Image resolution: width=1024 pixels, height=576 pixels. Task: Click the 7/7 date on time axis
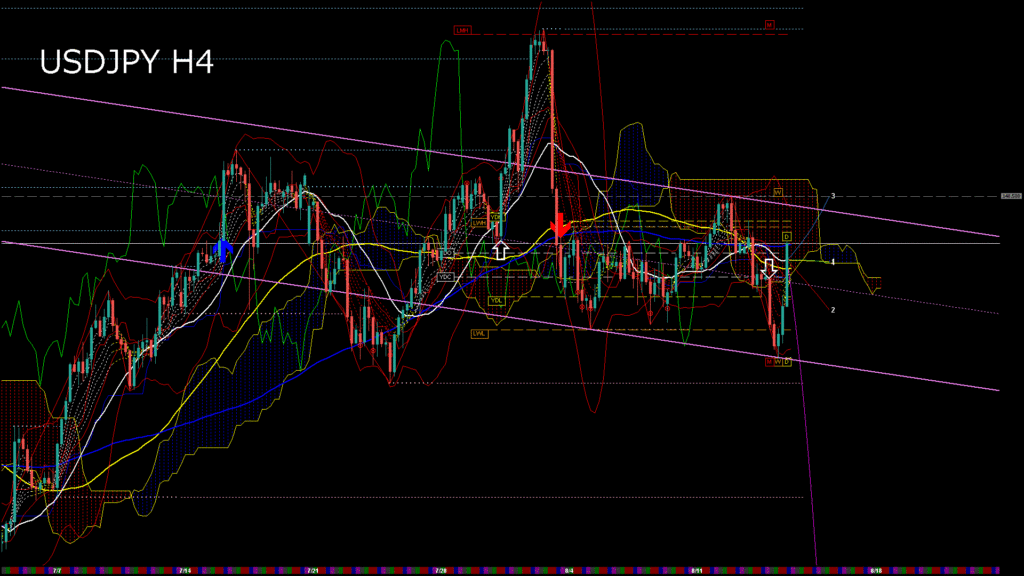point(57,570)
